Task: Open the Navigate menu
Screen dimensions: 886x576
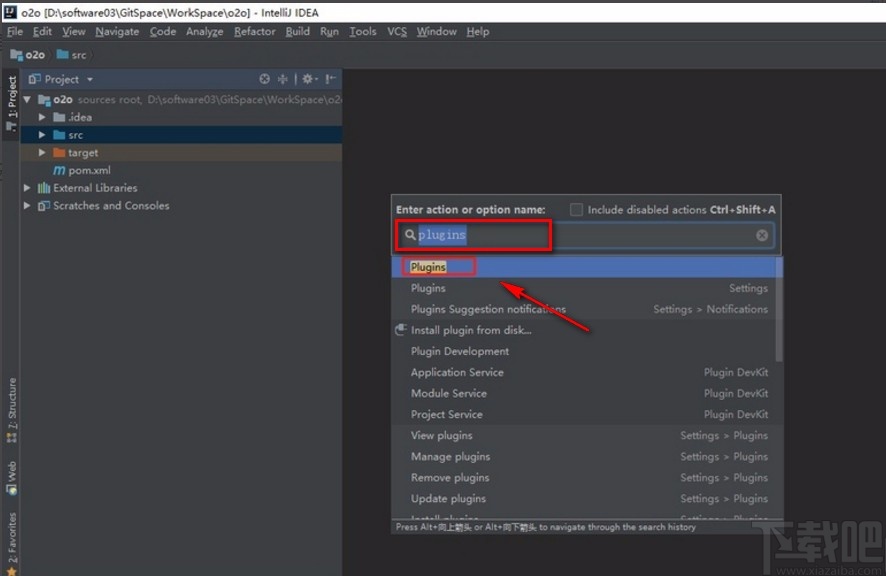Action: (117, 31)
